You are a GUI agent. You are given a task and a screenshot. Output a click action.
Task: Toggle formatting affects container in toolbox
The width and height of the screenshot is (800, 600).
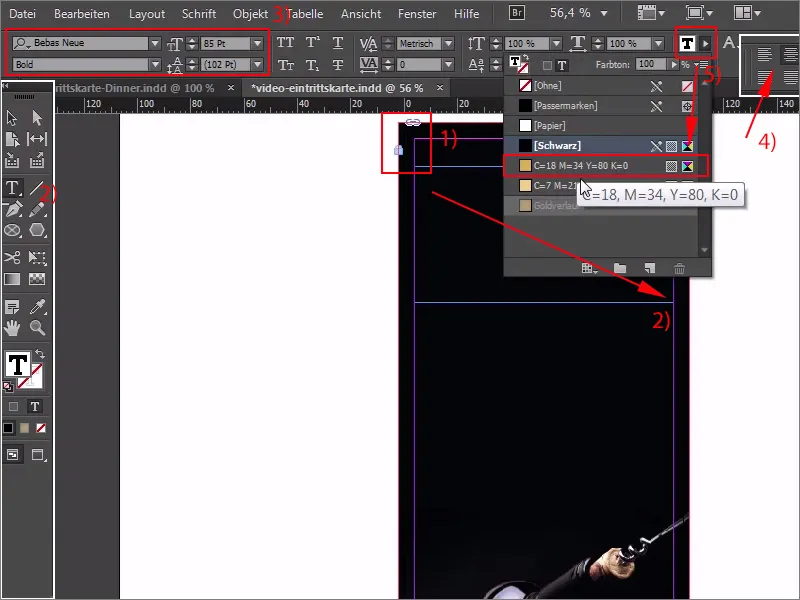click(13, 407)
